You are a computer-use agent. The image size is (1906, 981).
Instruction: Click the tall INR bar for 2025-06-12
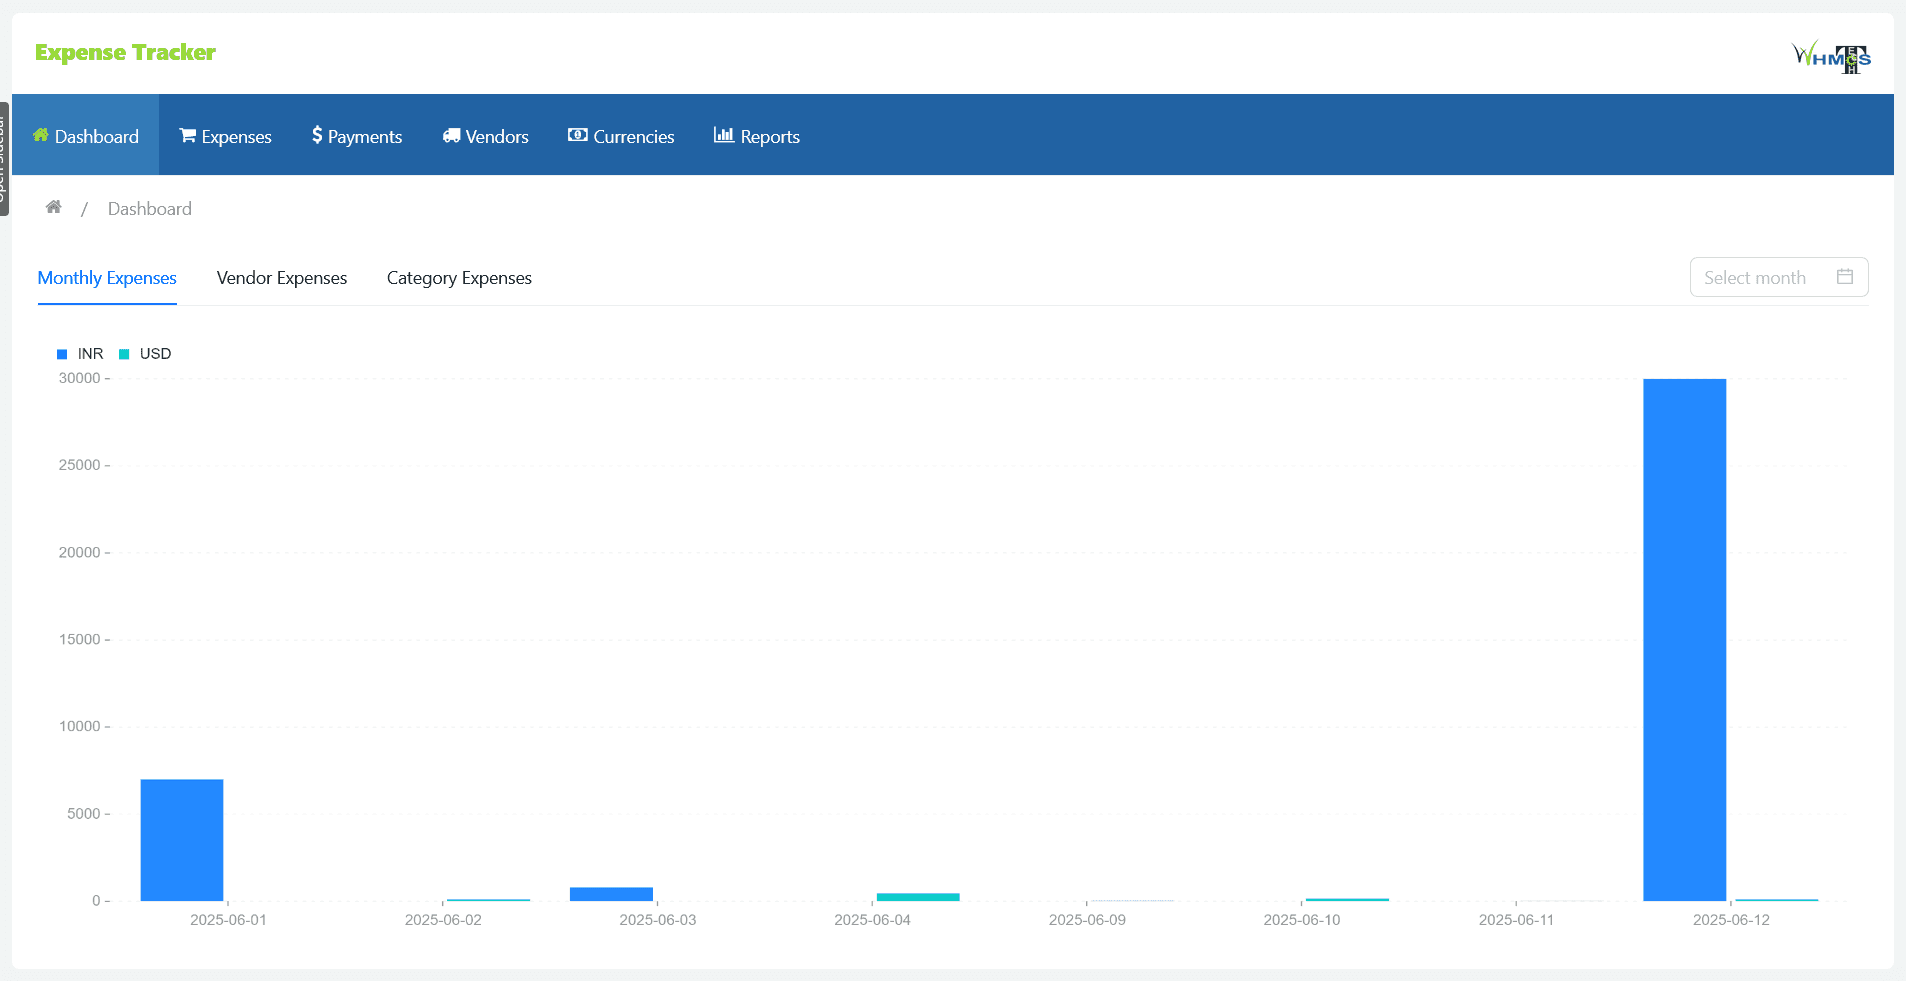[1684, 640]
